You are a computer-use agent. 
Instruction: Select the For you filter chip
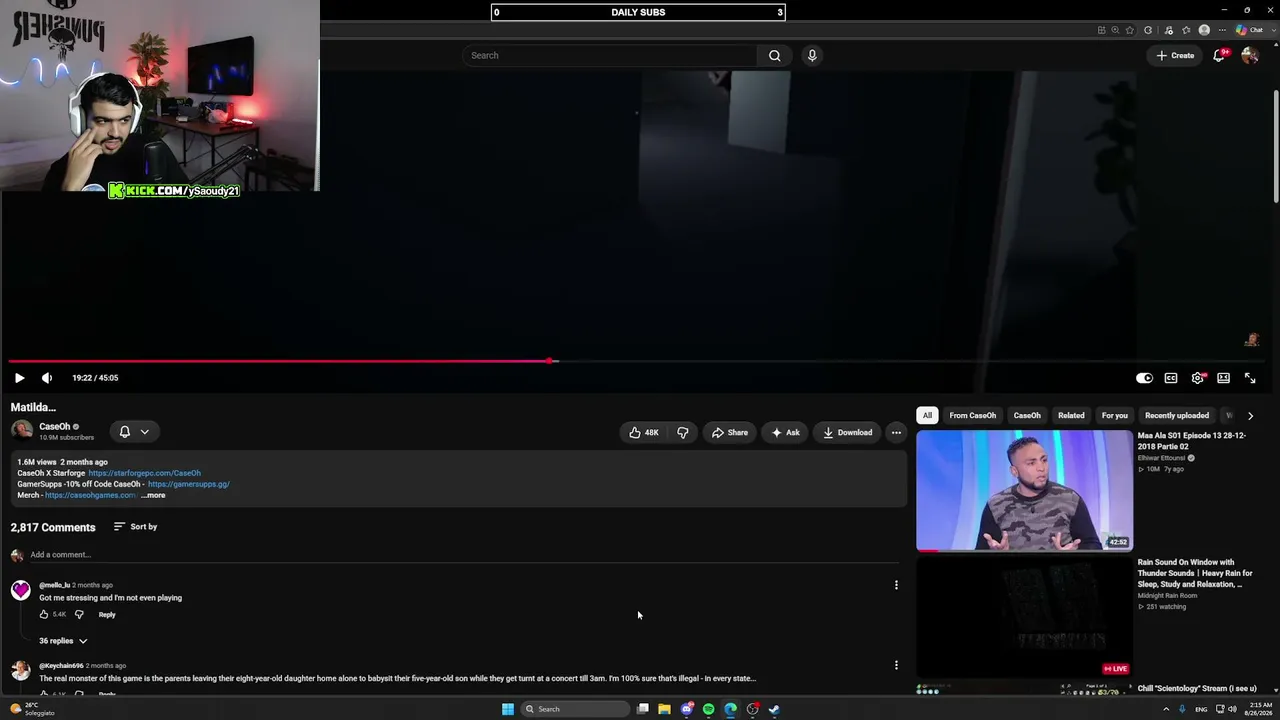coord(1114,415)
